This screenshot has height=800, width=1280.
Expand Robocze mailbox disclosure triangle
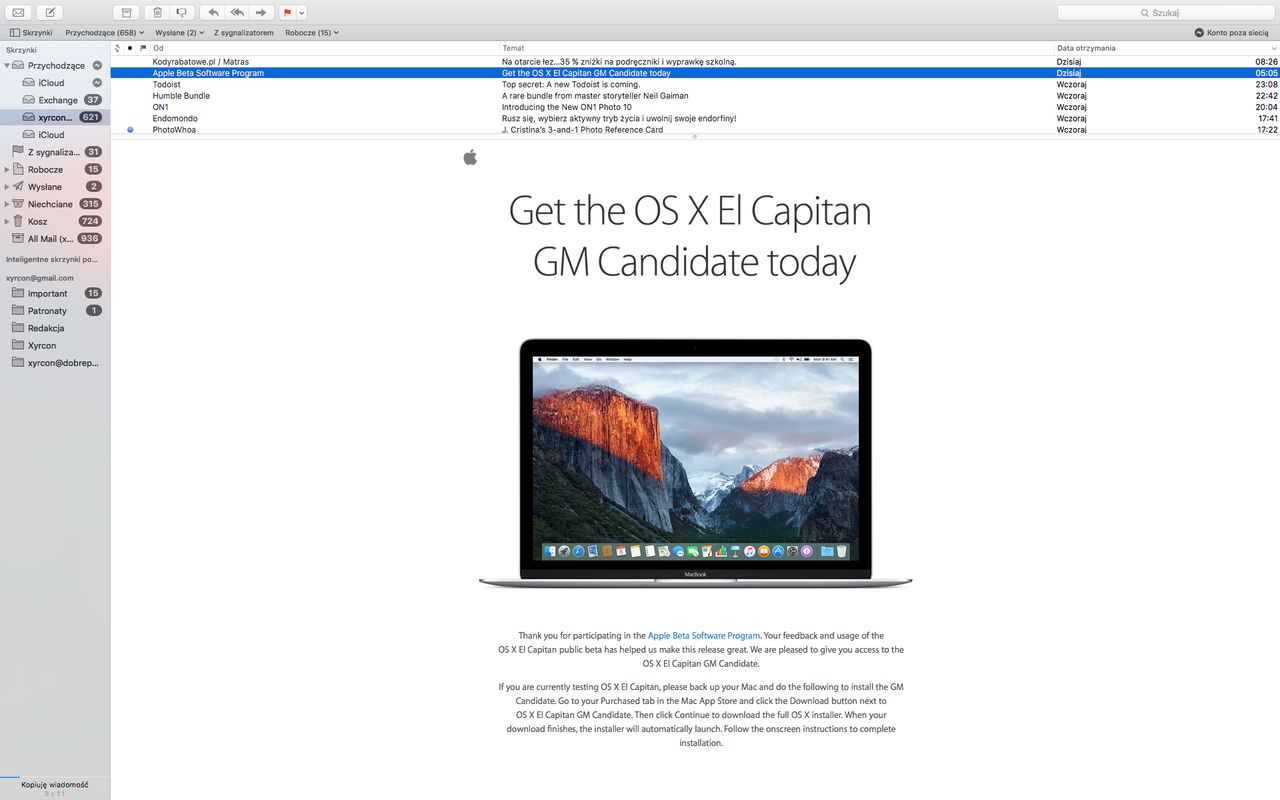click(x=7, y=170)
